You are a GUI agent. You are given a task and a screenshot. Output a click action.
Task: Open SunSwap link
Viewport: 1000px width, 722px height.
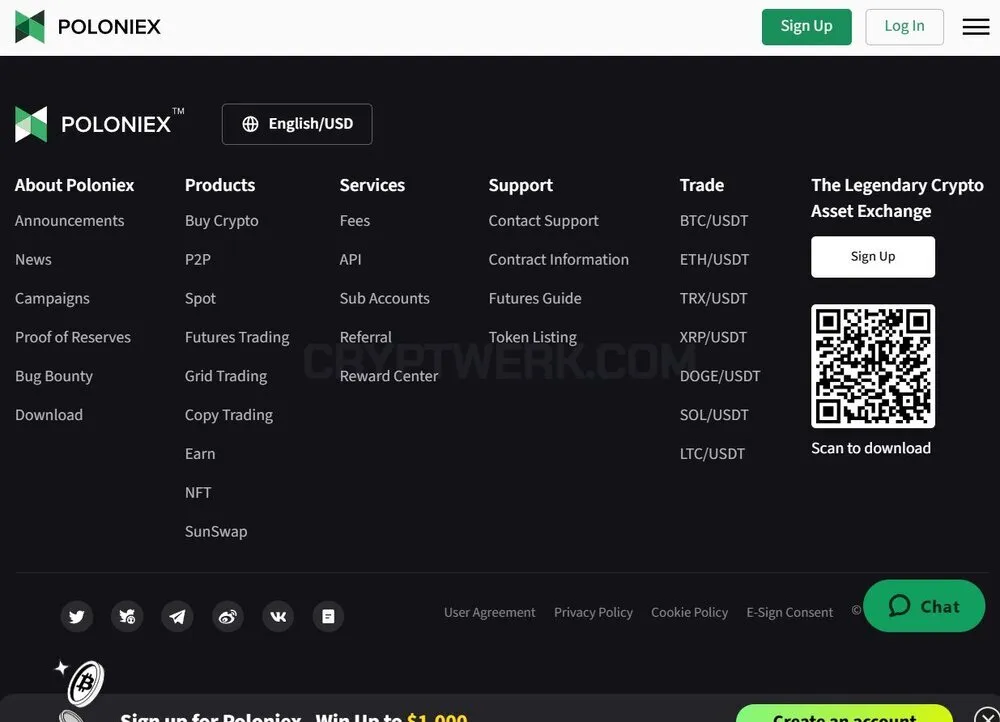click(x=216, y=532)
